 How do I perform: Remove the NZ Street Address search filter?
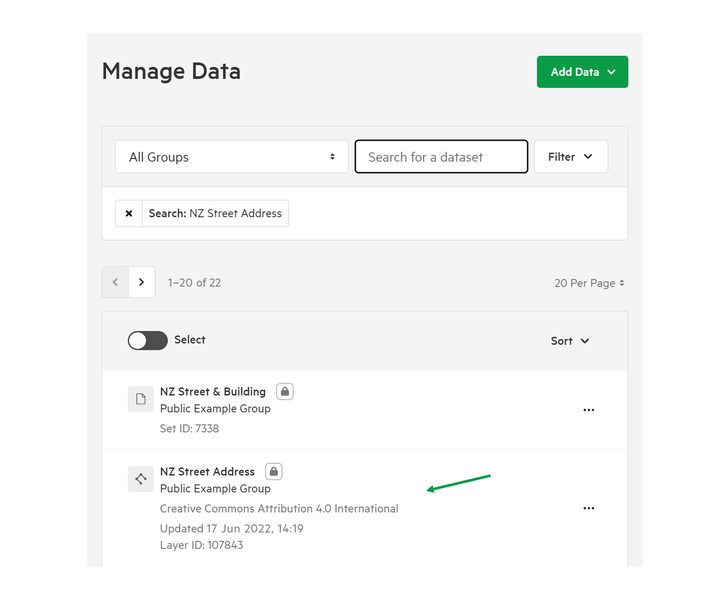tap(129, 213)
